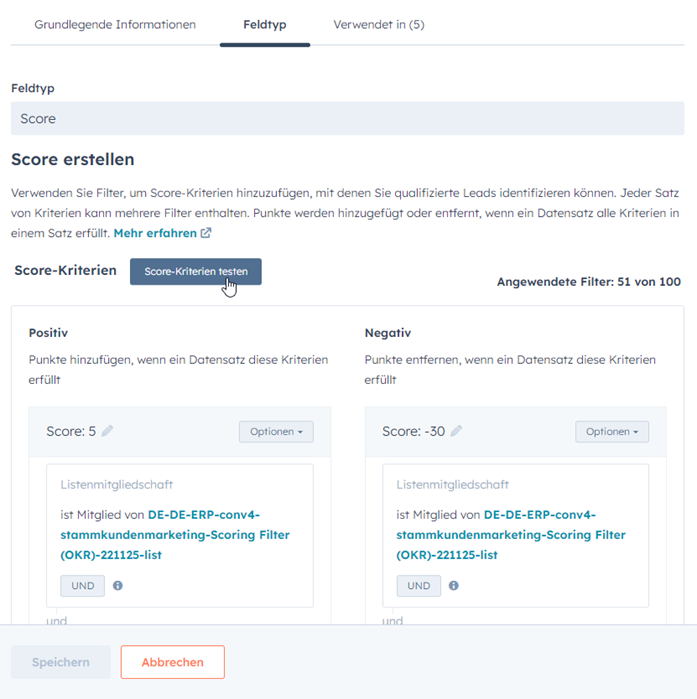Open the Feldtyp Score selection field
697x699 pixels.
[x=348, y=118]
